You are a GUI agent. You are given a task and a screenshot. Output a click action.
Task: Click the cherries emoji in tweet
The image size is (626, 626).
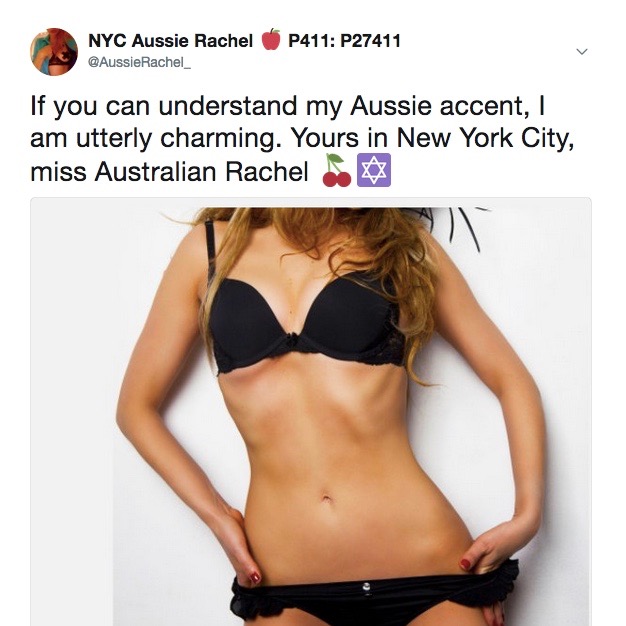point(336,170)
